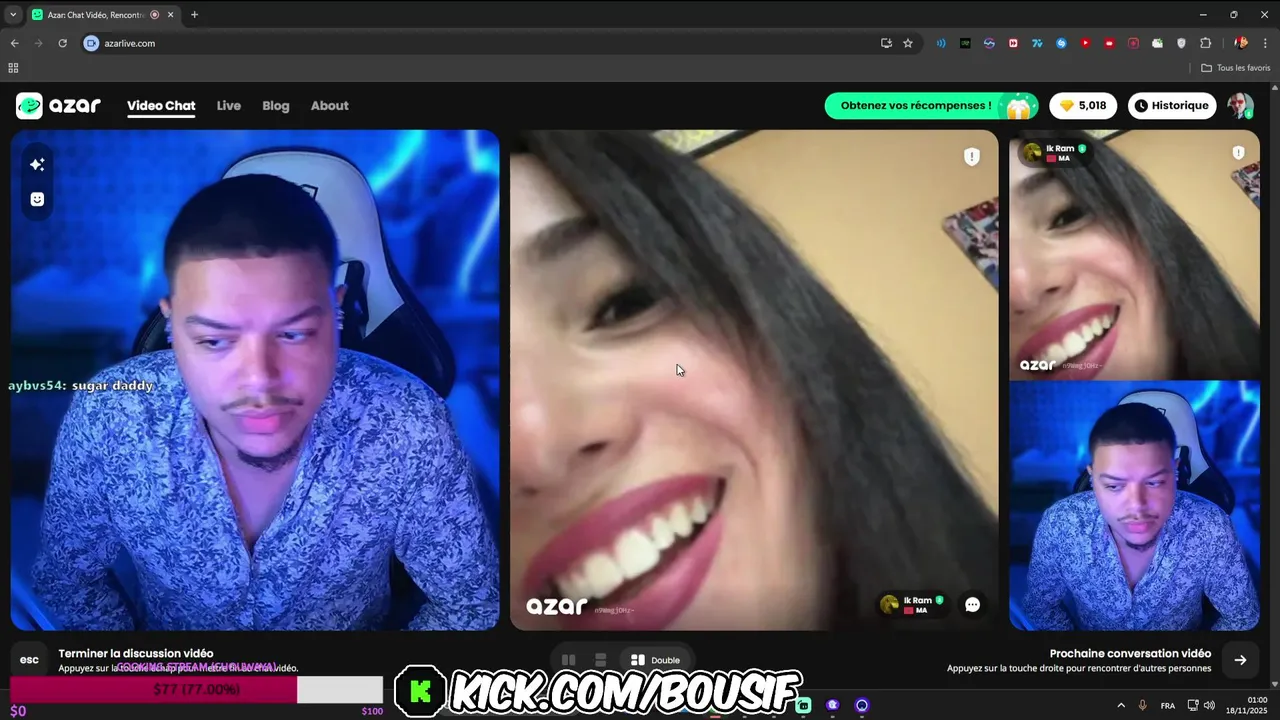End the chat with the esc button

click(x=29, y=660)
